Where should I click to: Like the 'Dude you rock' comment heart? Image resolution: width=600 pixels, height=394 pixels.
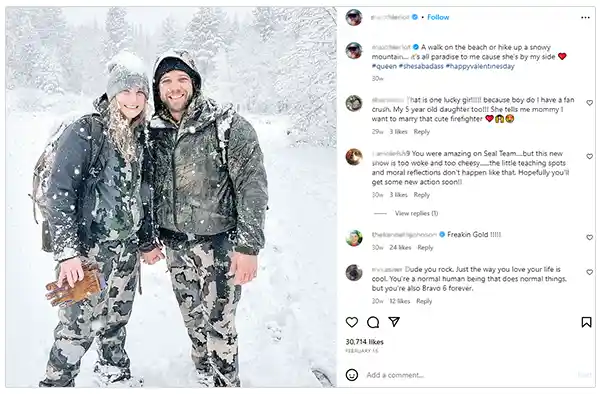pos(589,272)
